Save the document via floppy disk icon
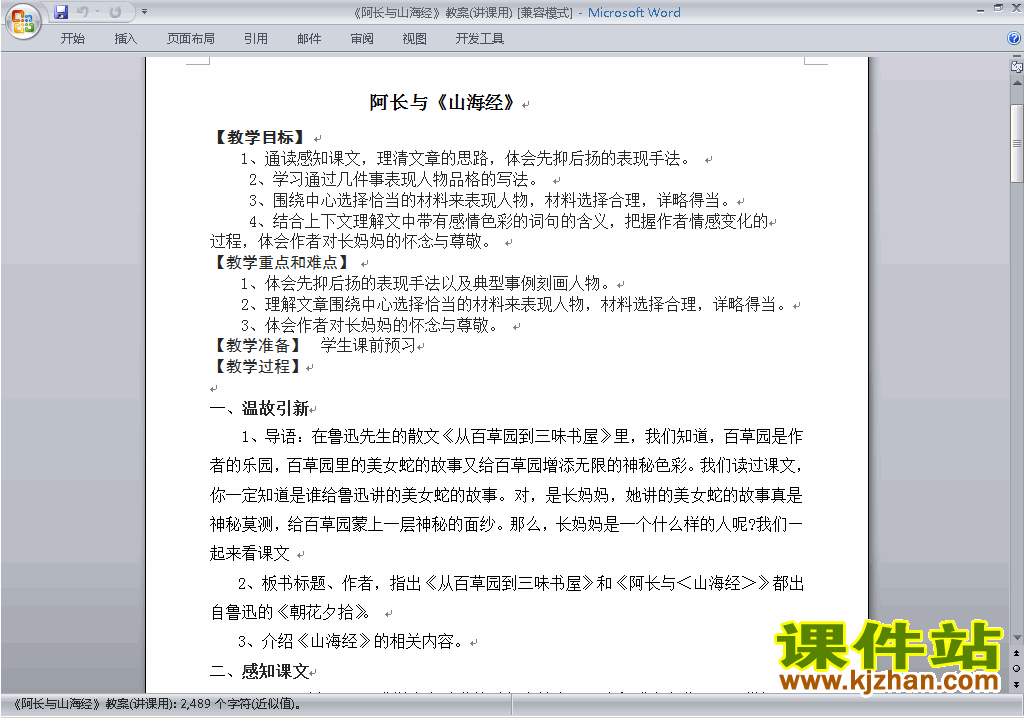This screenshot has height=718, width=1024. [x=61, y=12]
